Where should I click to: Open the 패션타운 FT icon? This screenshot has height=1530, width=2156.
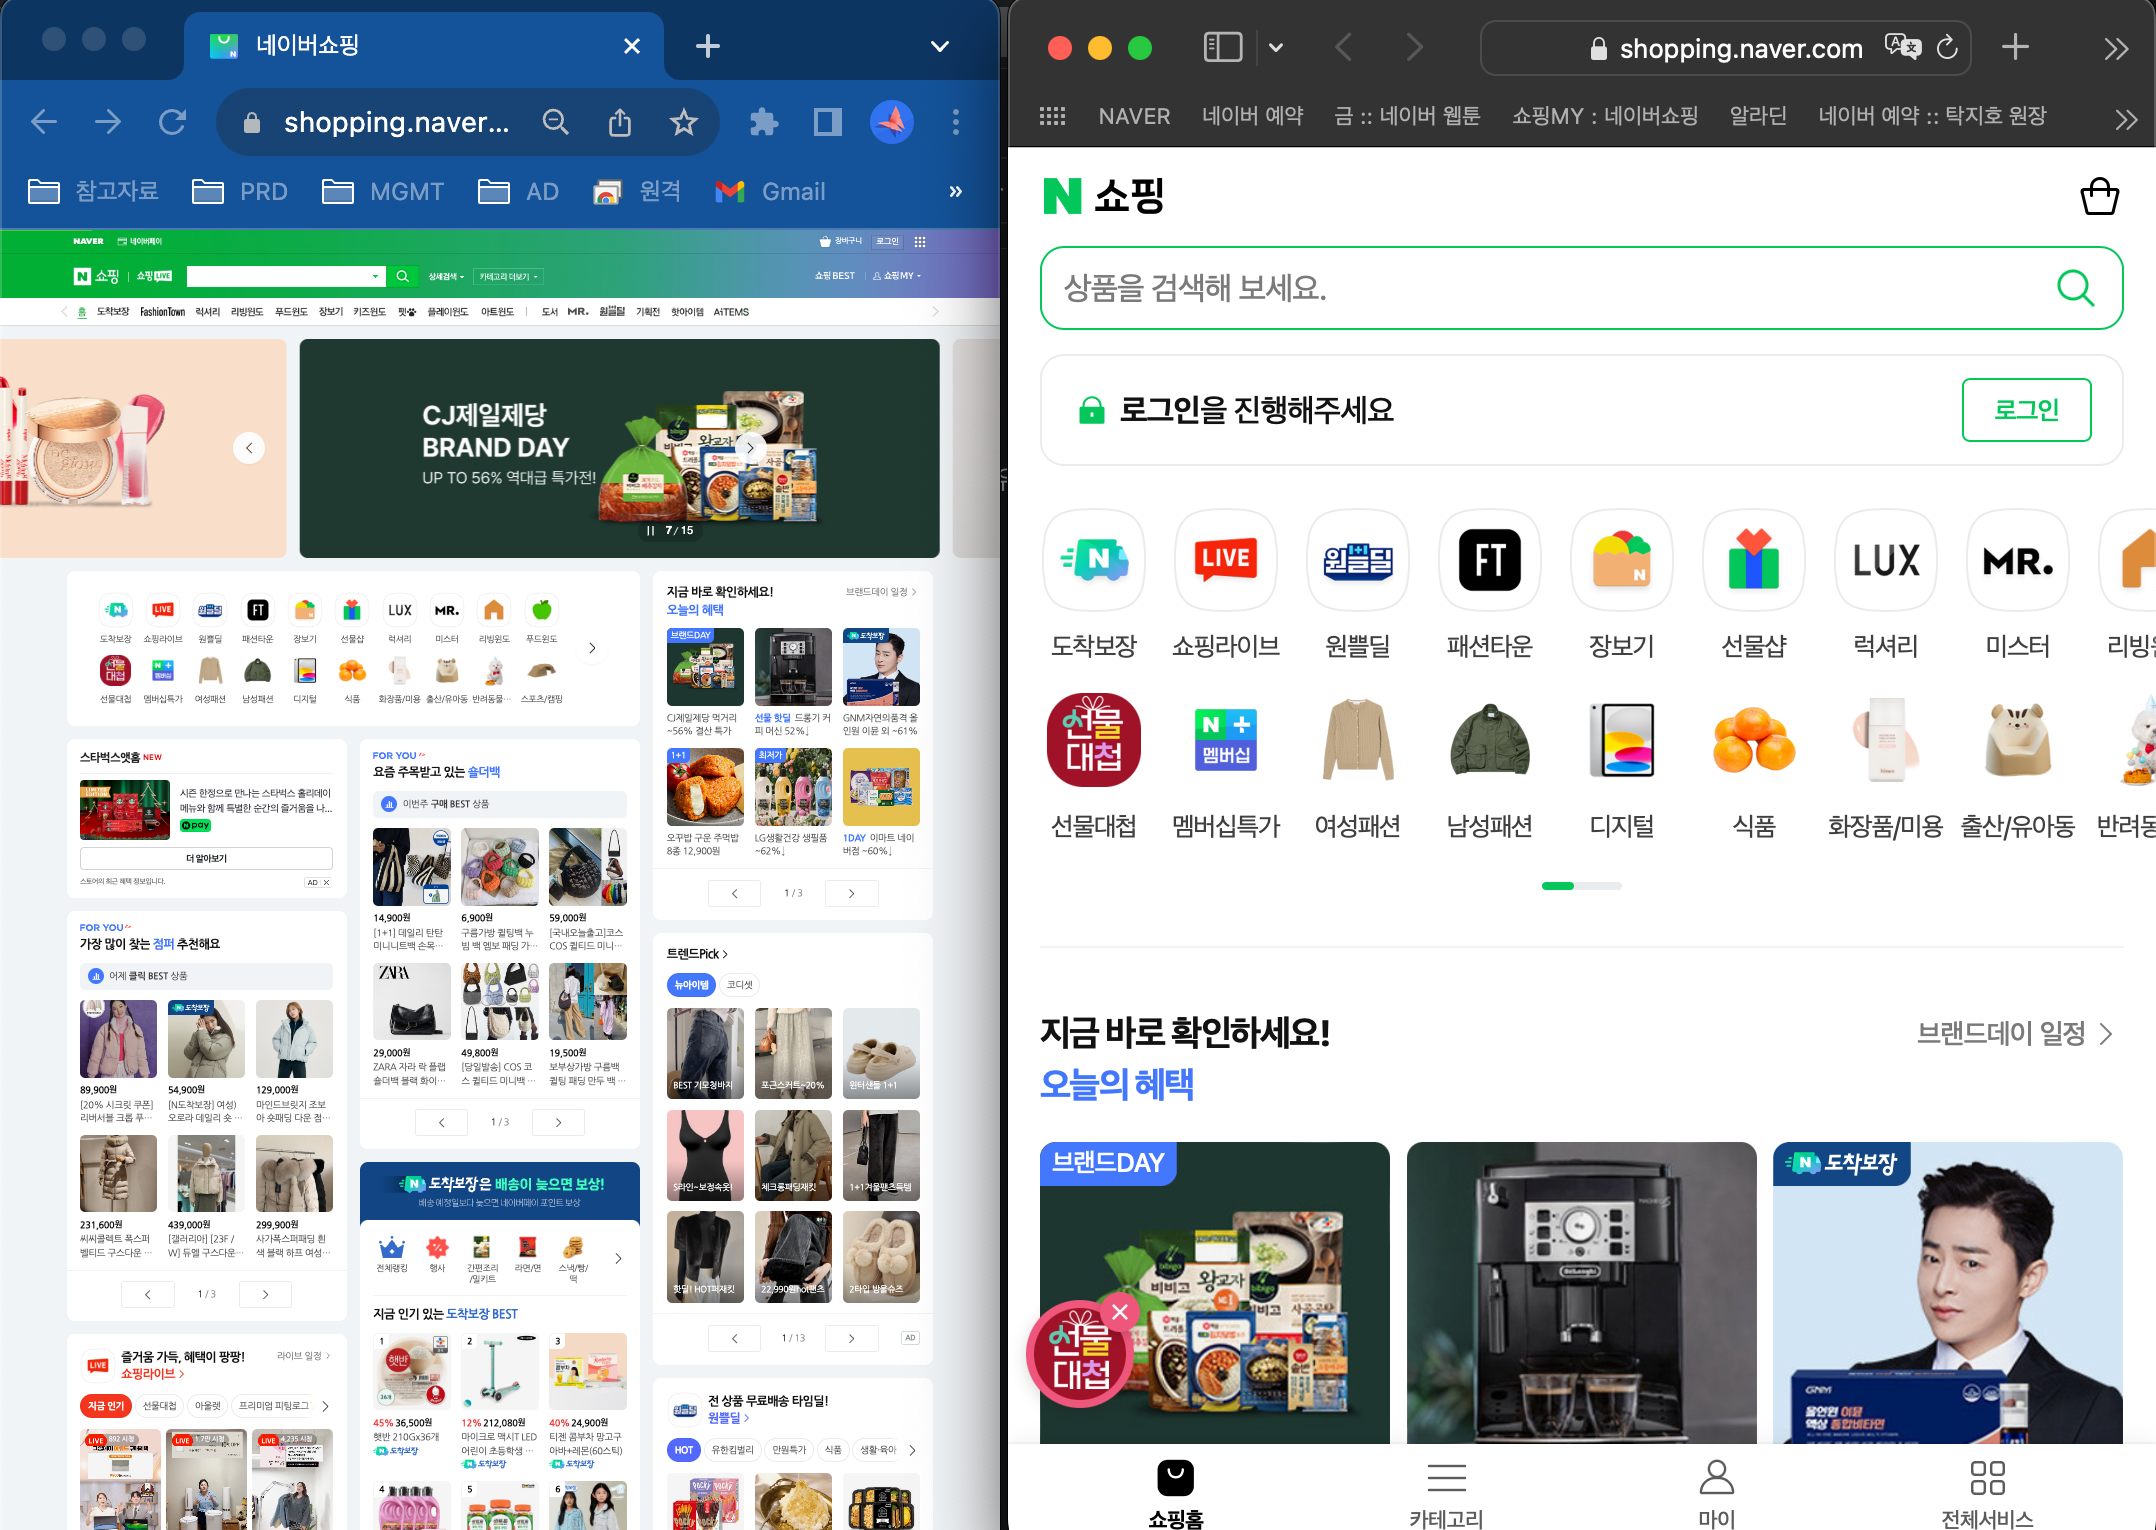(1489, 560)
